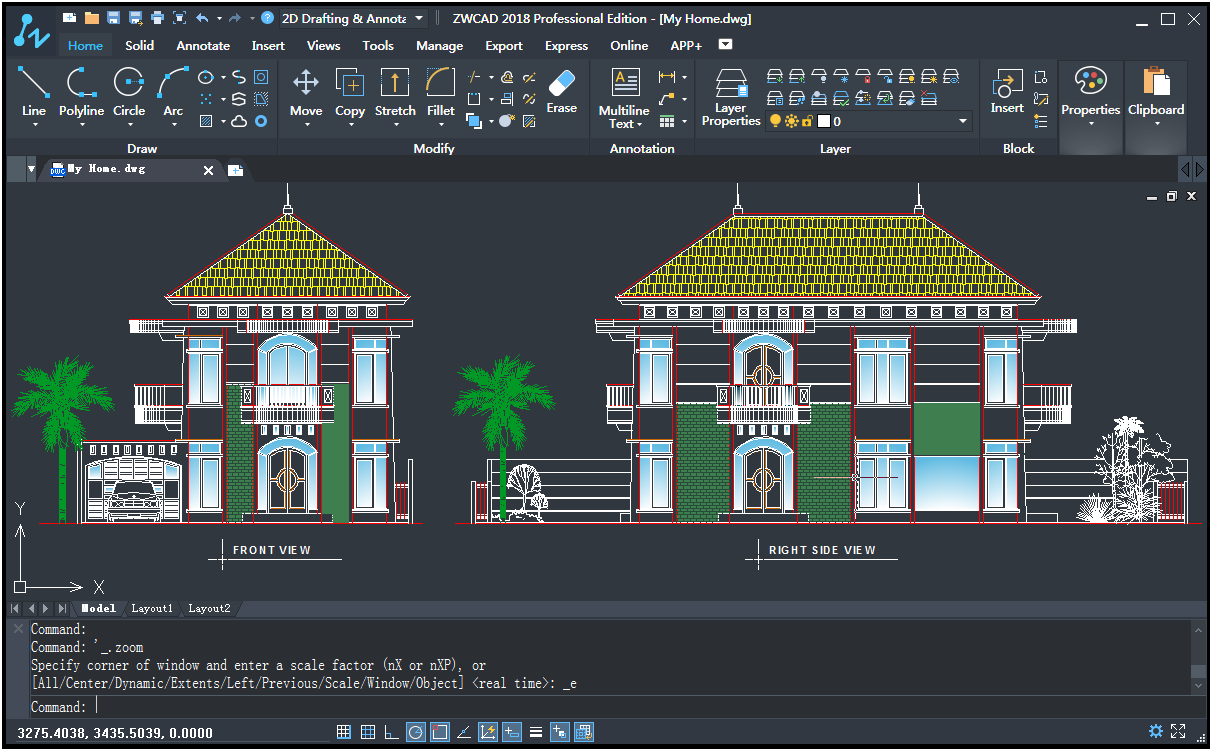Open the Layout1 drawing tab

[x=152, y=608]
